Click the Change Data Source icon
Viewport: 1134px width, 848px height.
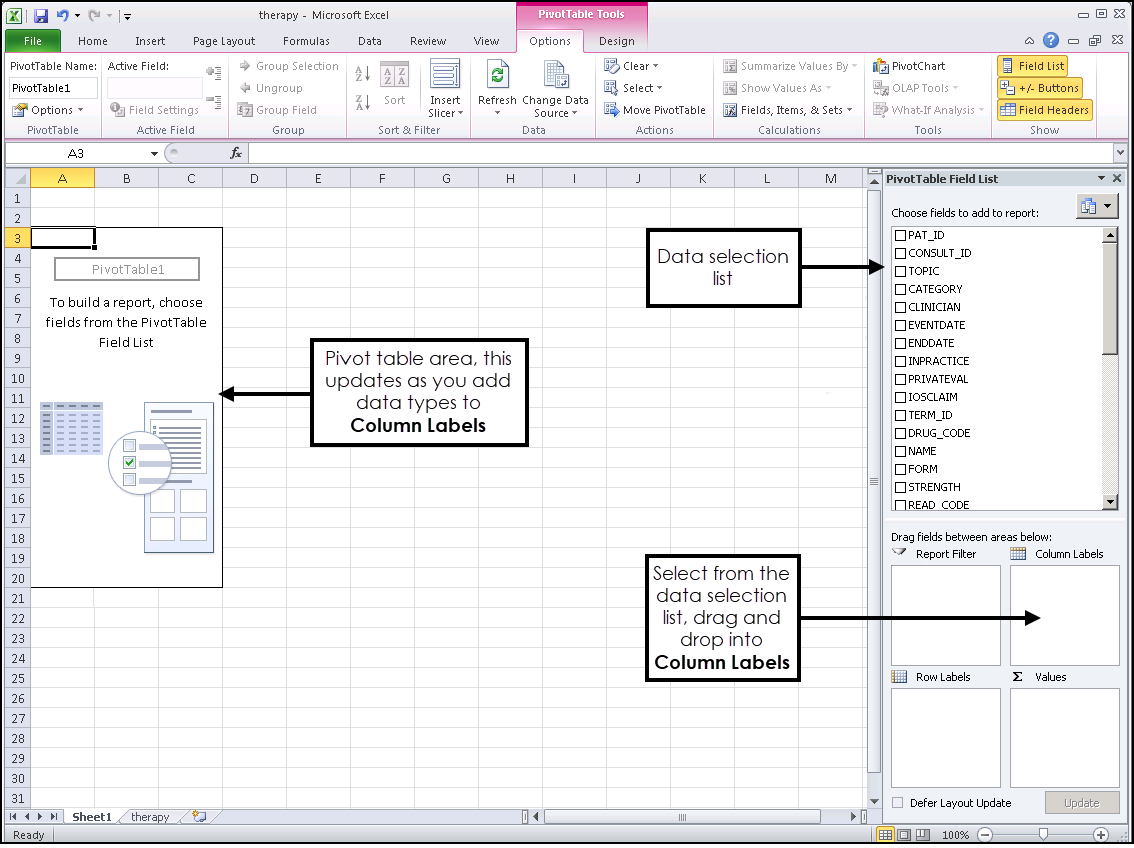pyautogui.click(x=555, y=77)
